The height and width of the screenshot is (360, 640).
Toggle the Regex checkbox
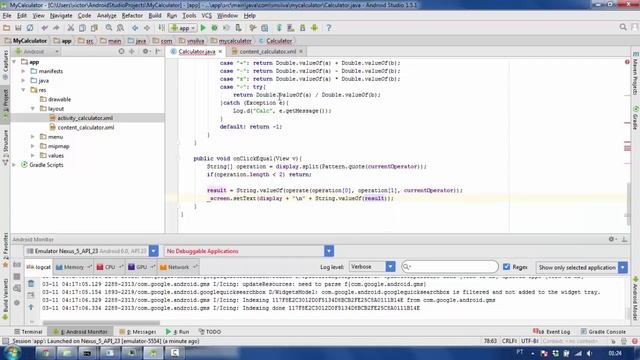507,267
